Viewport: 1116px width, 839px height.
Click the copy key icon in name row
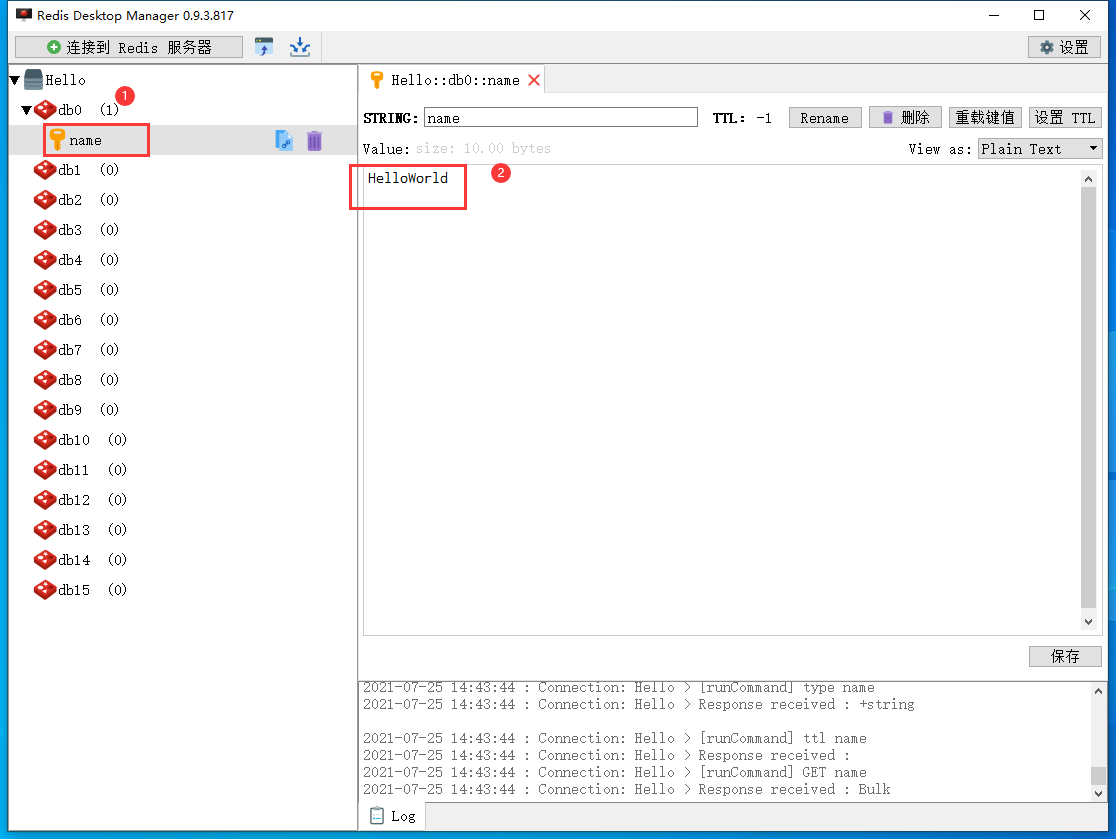click(x=284, y=140)
